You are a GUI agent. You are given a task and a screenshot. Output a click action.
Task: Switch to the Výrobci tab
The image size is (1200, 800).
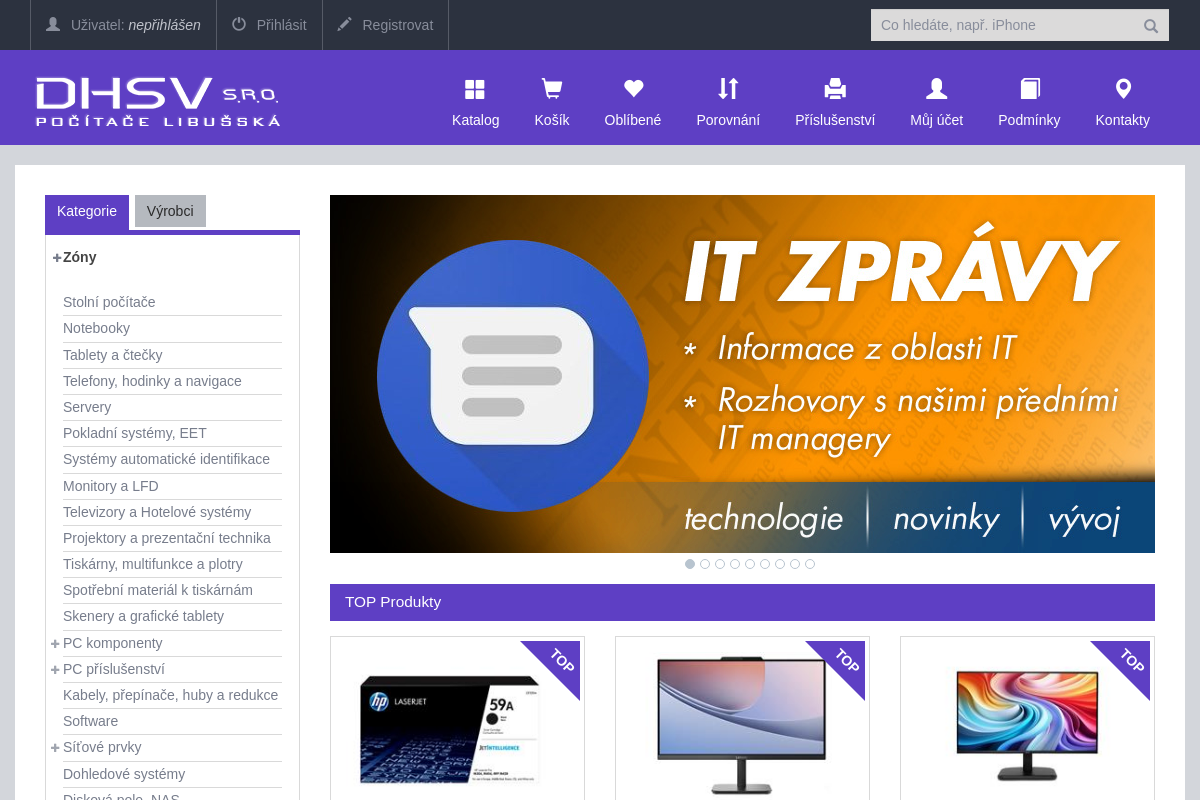[x=170, y=211]
